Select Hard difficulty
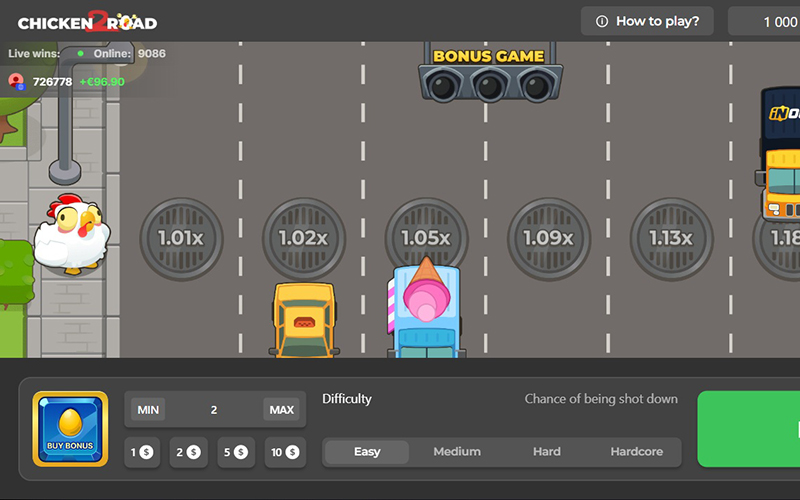The height and width of the screenshot is (500, 800). [x=547, y=452]
